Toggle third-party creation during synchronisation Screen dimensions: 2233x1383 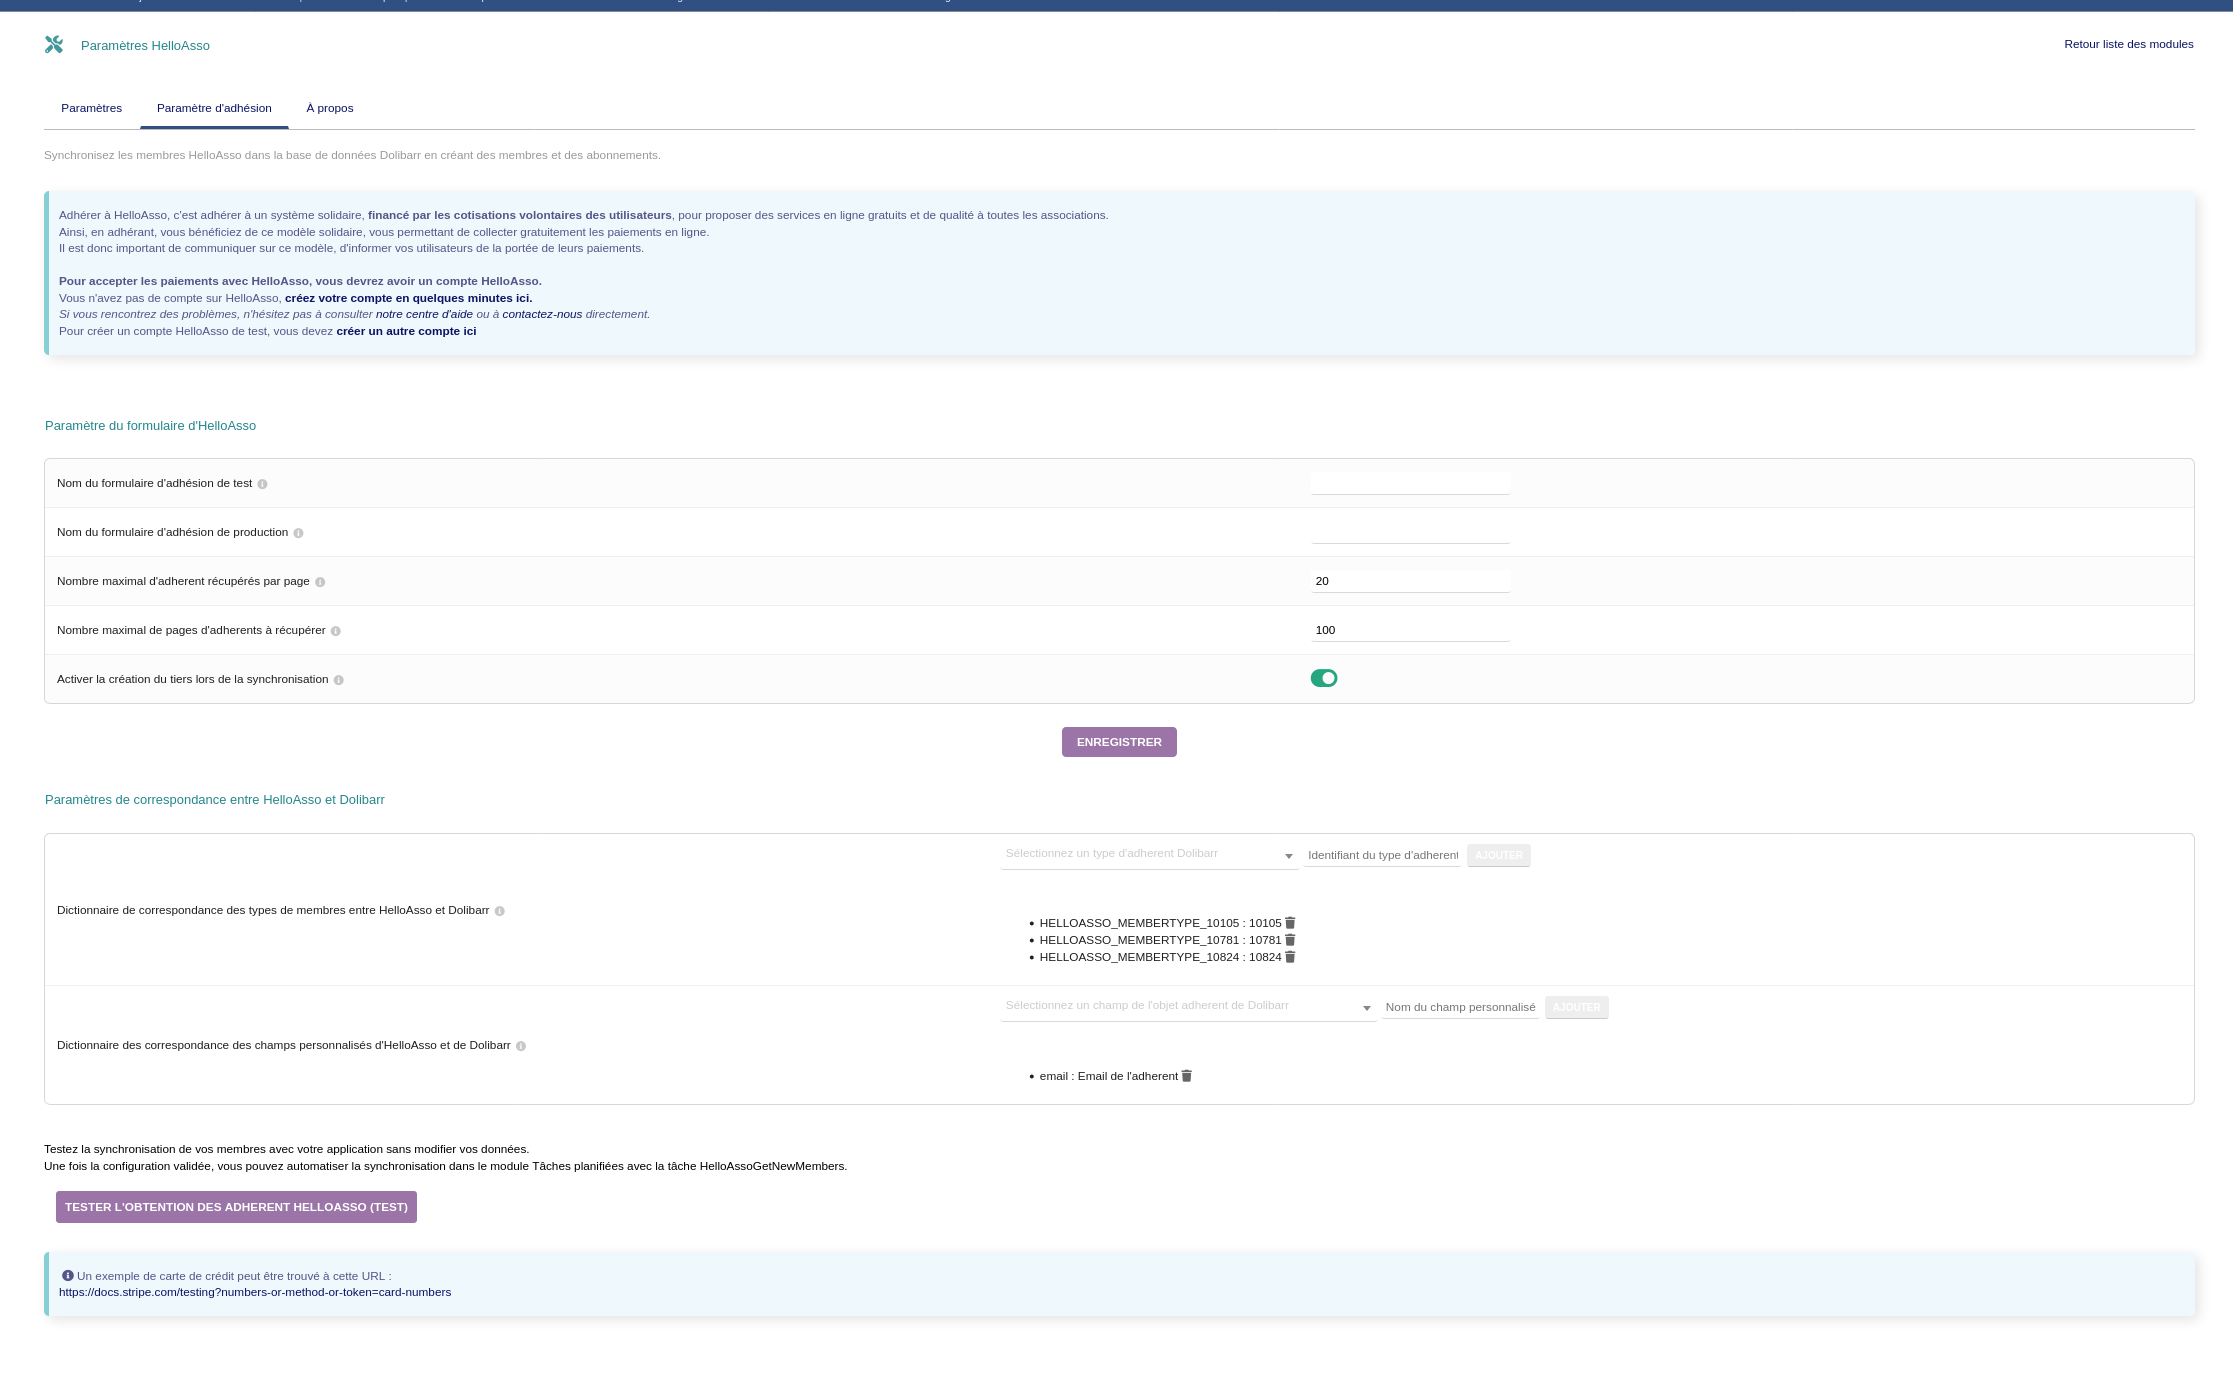(1324, 678)
